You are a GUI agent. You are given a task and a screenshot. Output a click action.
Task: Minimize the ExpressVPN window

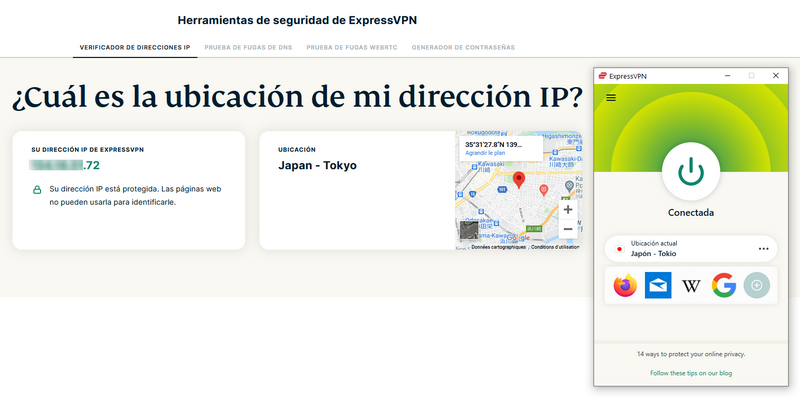727,76
